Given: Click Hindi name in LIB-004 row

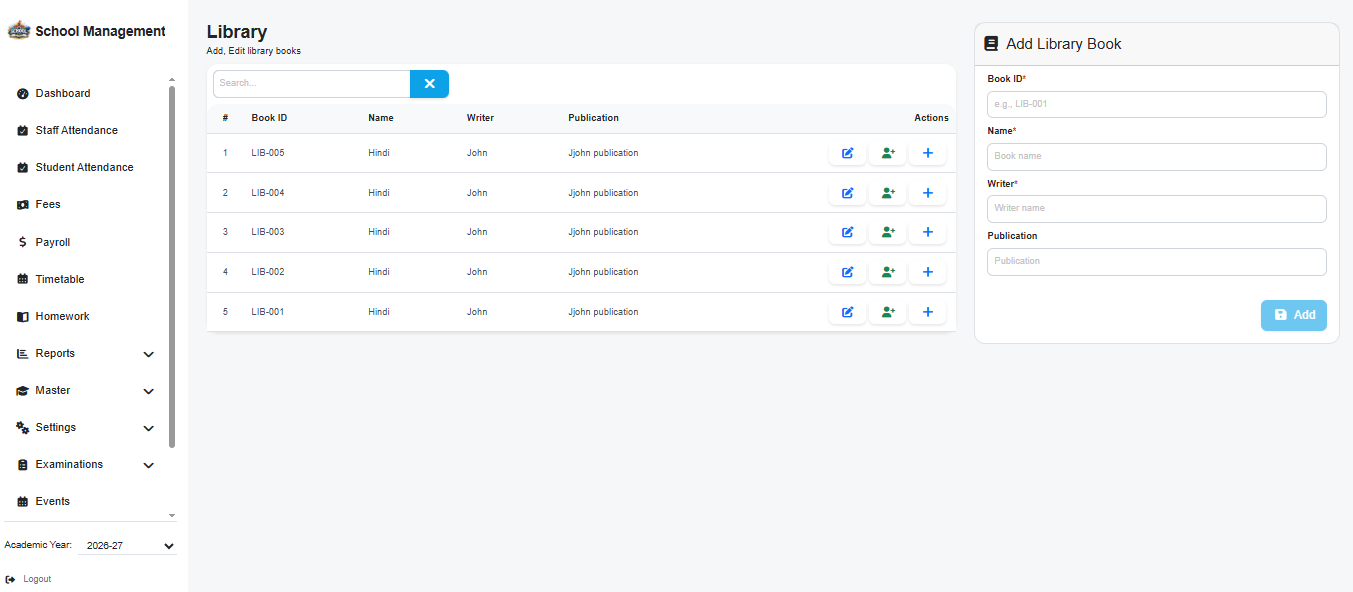Looking at the screenshot, I should [379, 193].
